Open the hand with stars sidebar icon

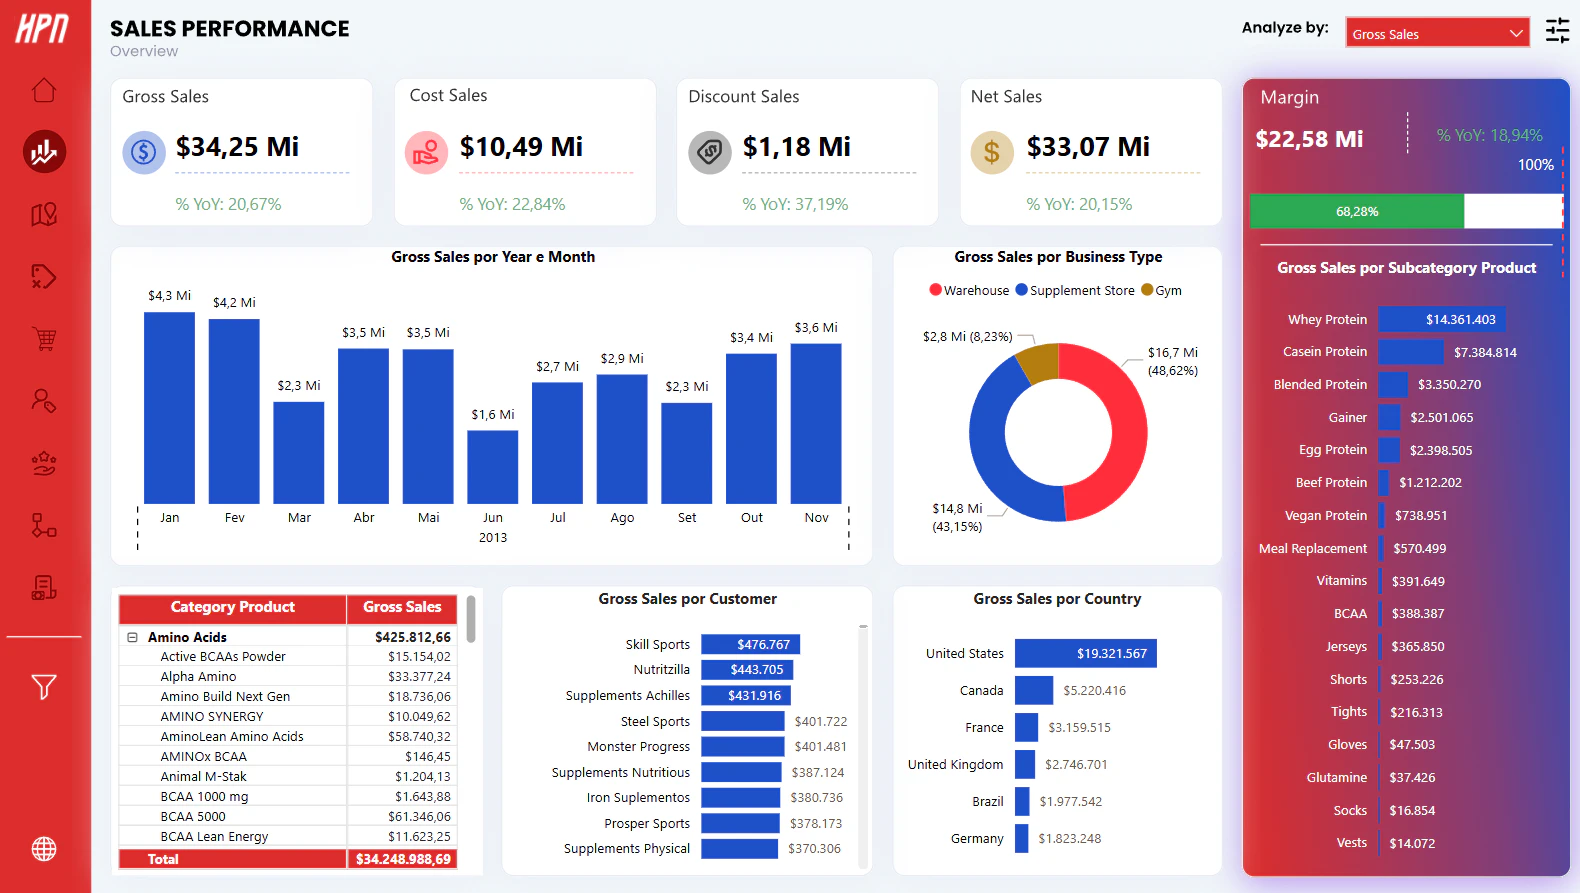pyautogui.click(x=44, y=463)
